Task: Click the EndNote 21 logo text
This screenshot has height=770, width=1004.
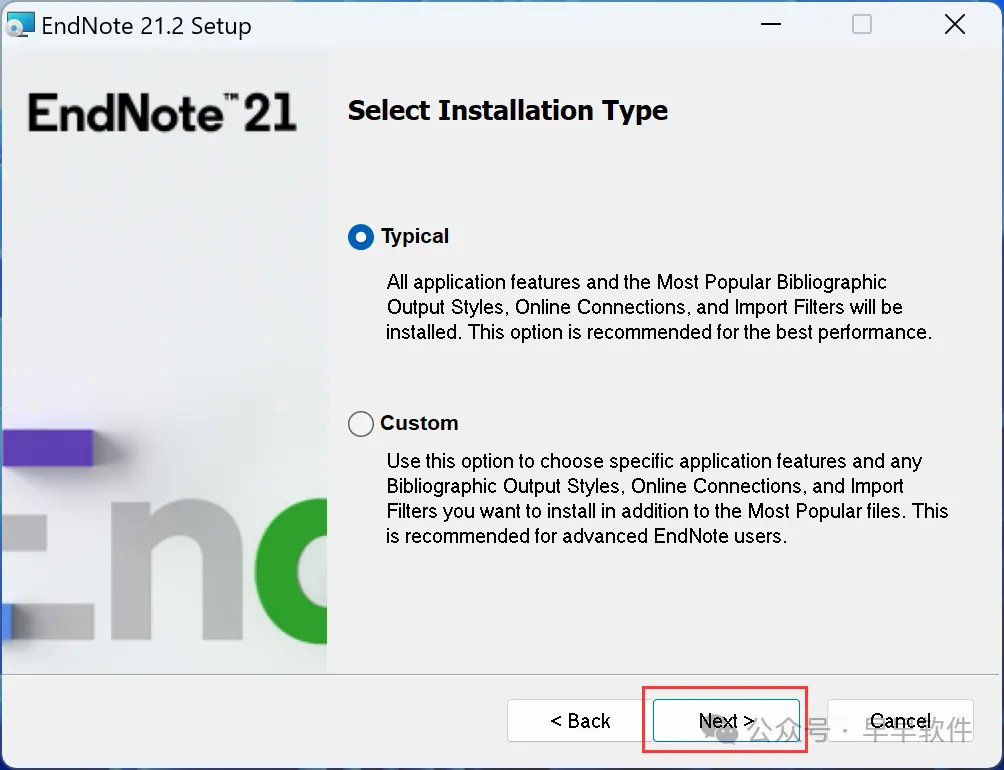Action: pyautogui.click(x=162, y=113)
